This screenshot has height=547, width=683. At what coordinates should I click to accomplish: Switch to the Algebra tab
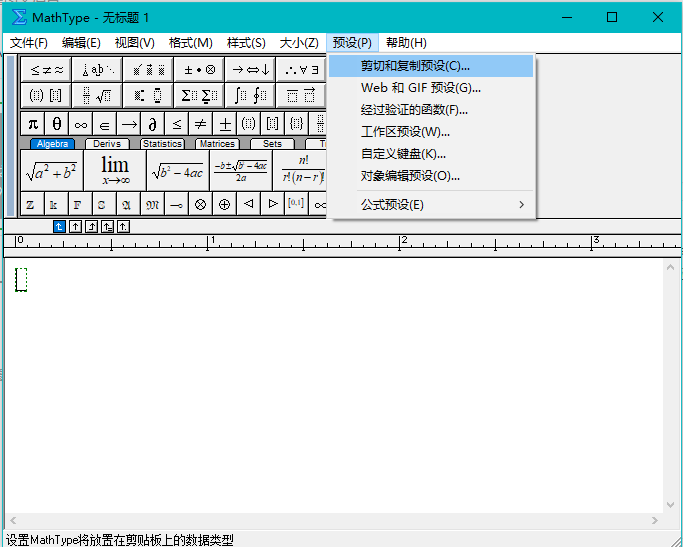(x=52, y=144)
